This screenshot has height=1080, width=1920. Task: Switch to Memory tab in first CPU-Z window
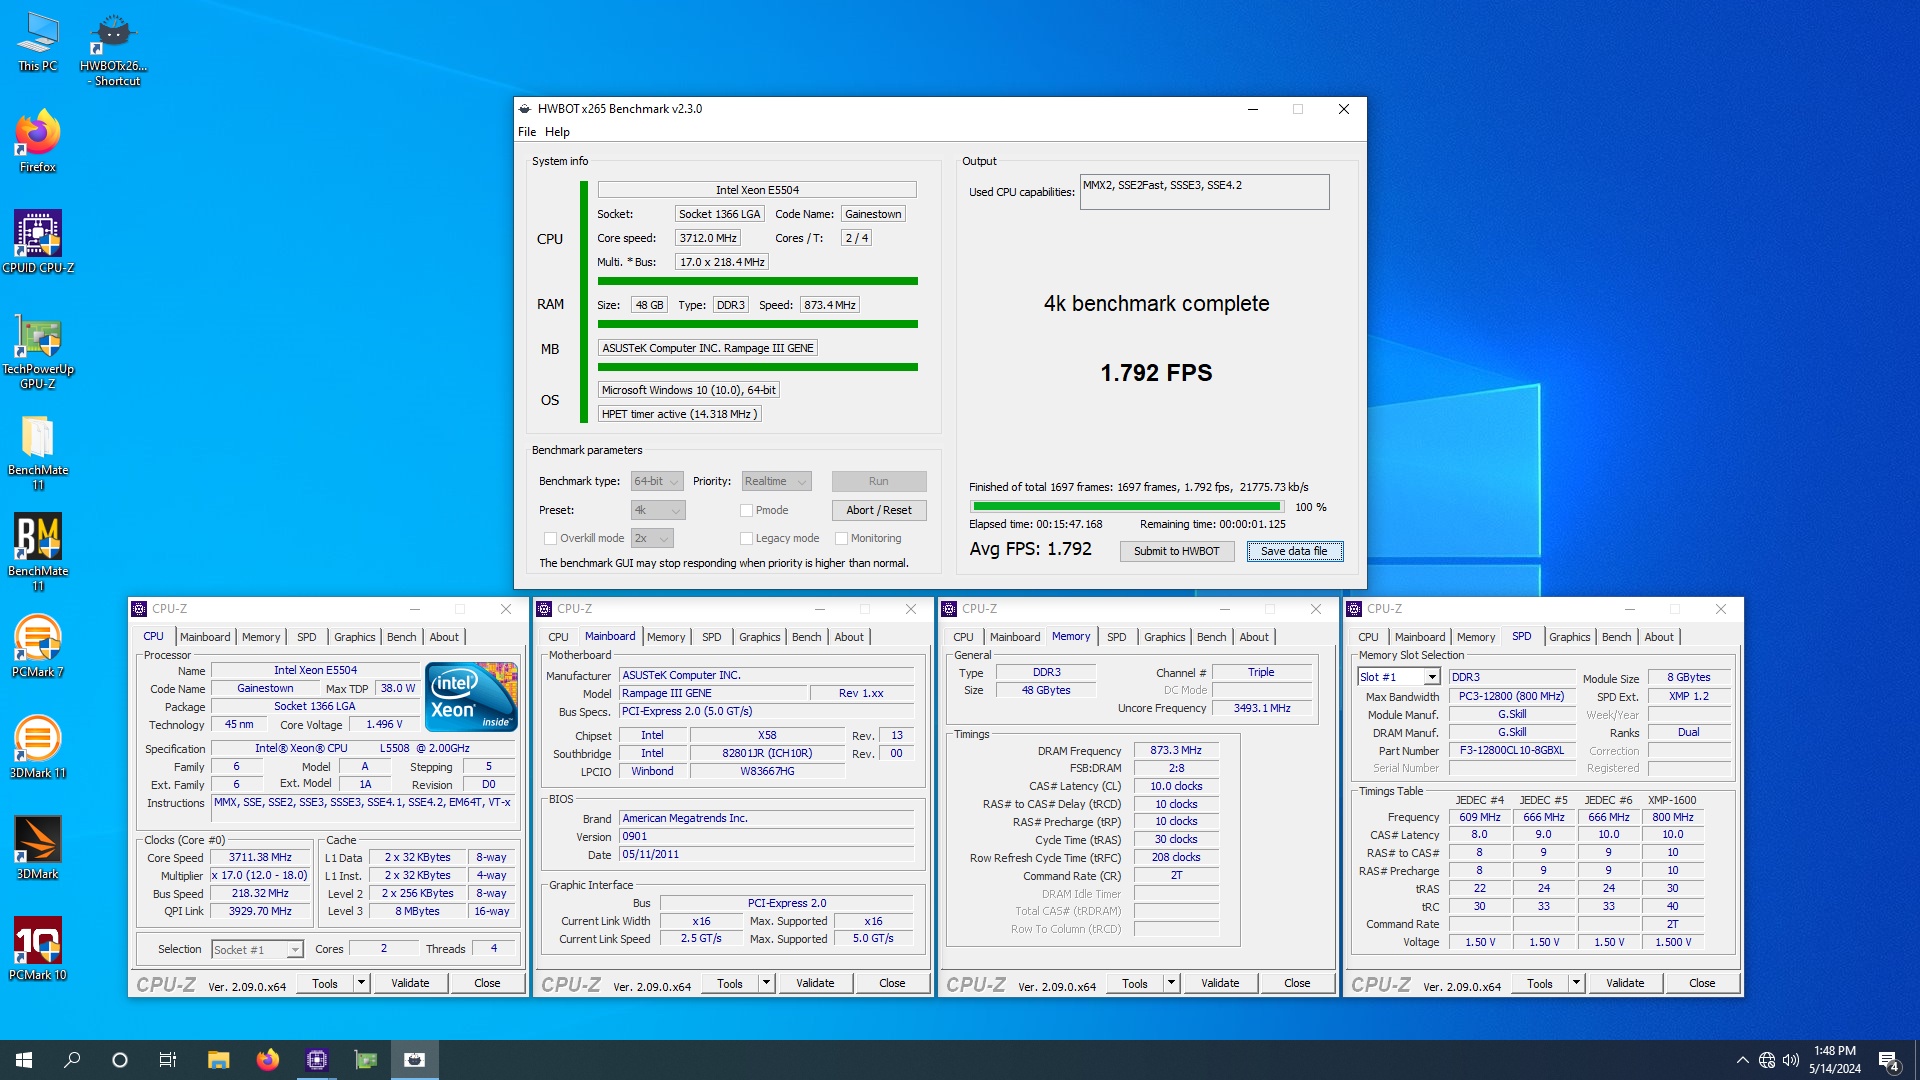(x=261, y=637)
